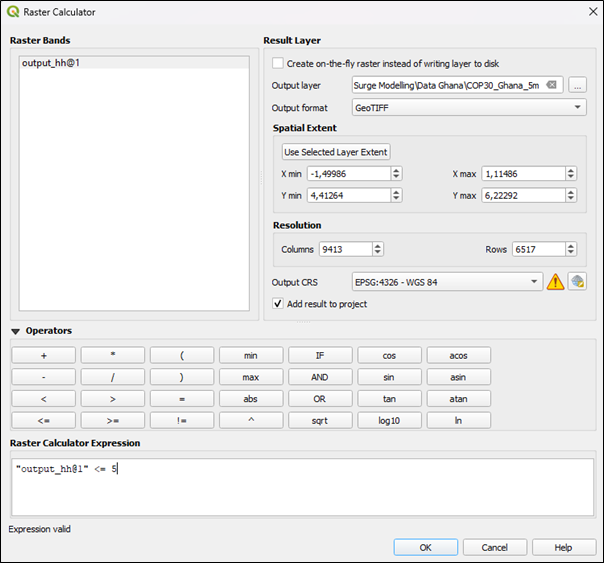Screen dimensions: 604x563
Task: Insert the closing parenthesis
Action: click(x=182, y=377)
